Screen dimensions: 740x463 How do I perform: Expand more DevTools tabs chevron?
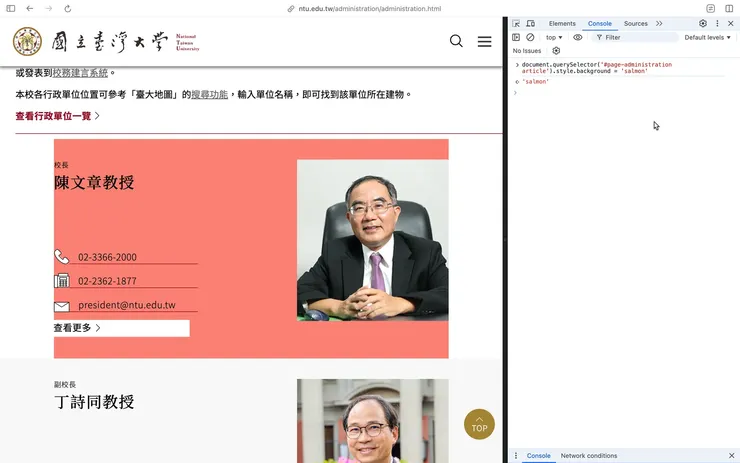point(659,24)
